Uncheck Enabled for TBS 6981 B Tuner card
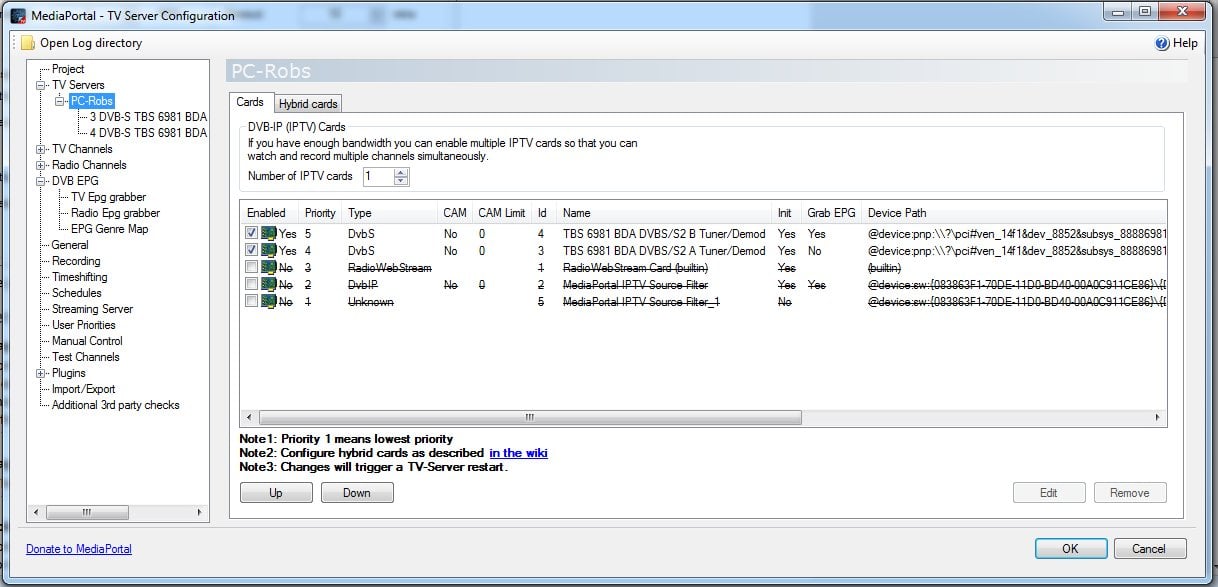This screenshot has height=587, width=1218. 251,234
